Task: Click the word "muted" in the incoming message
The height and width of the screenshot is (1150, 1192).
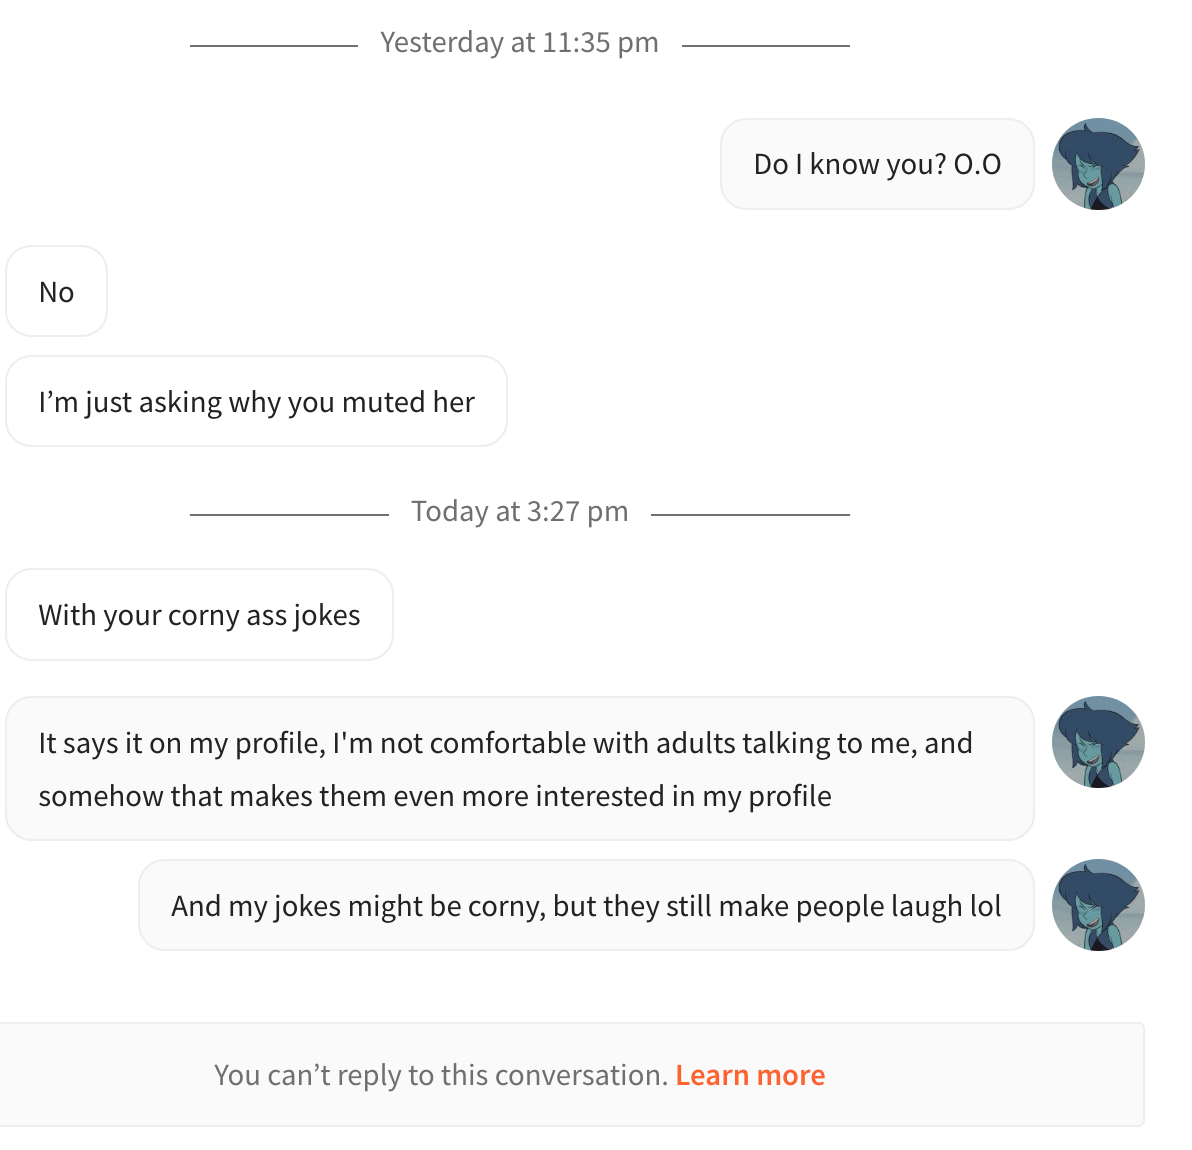Action: pos(383,401)
